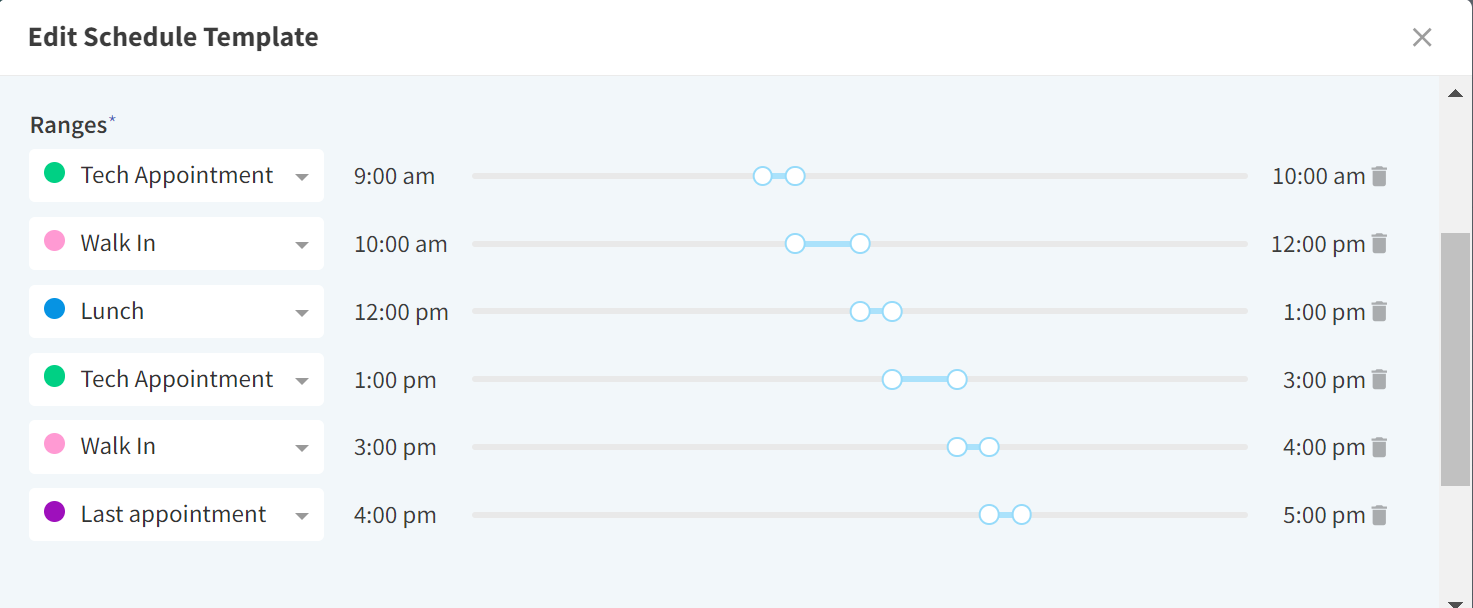Click the start handle of the Lunch slider
Screen dimensions: 1473x608
click(x=860, y=311)
